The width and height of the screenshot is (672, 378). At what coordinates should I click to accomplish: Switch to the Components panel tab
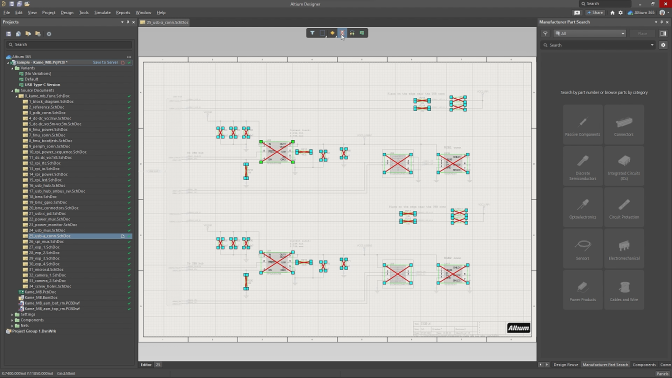pyautogui.click(x=644, y=365)
